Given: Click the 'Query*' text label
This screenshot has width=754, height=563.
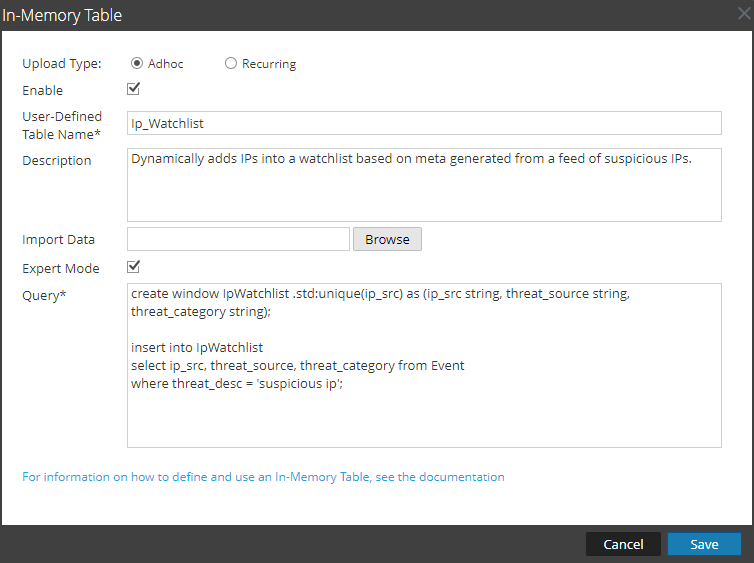Looking at the screenshot, I should [x=43, y=295].
